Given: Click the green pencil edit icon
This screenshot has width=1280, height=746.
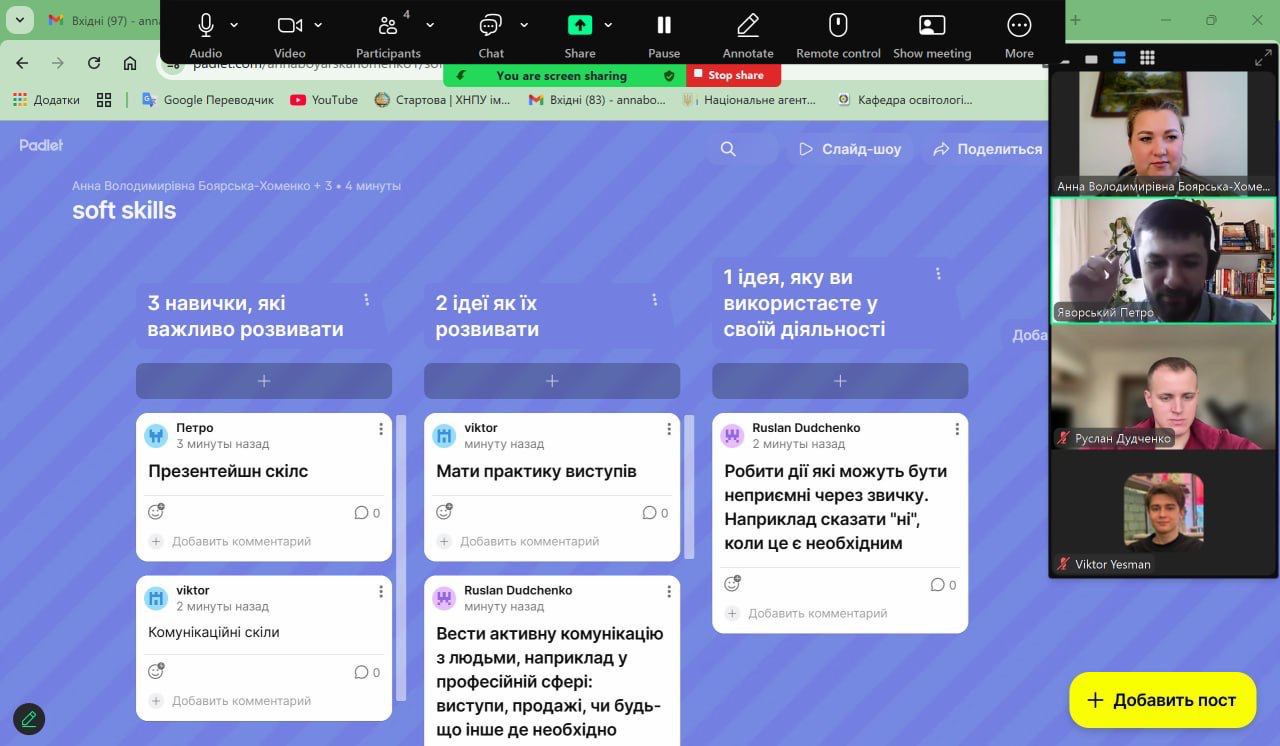Looking at the screenshot, I should tap(29, 718).
